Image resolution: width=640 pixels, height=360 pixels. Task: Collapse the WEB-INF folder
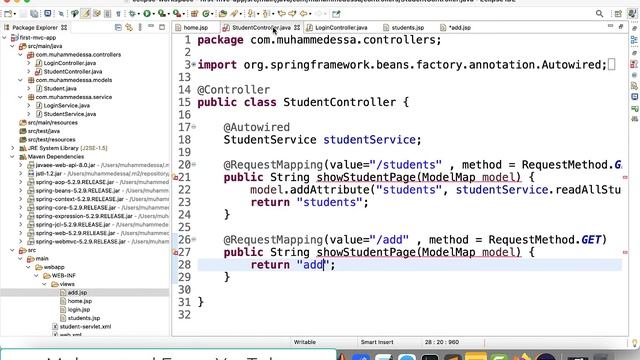[36, 276]
